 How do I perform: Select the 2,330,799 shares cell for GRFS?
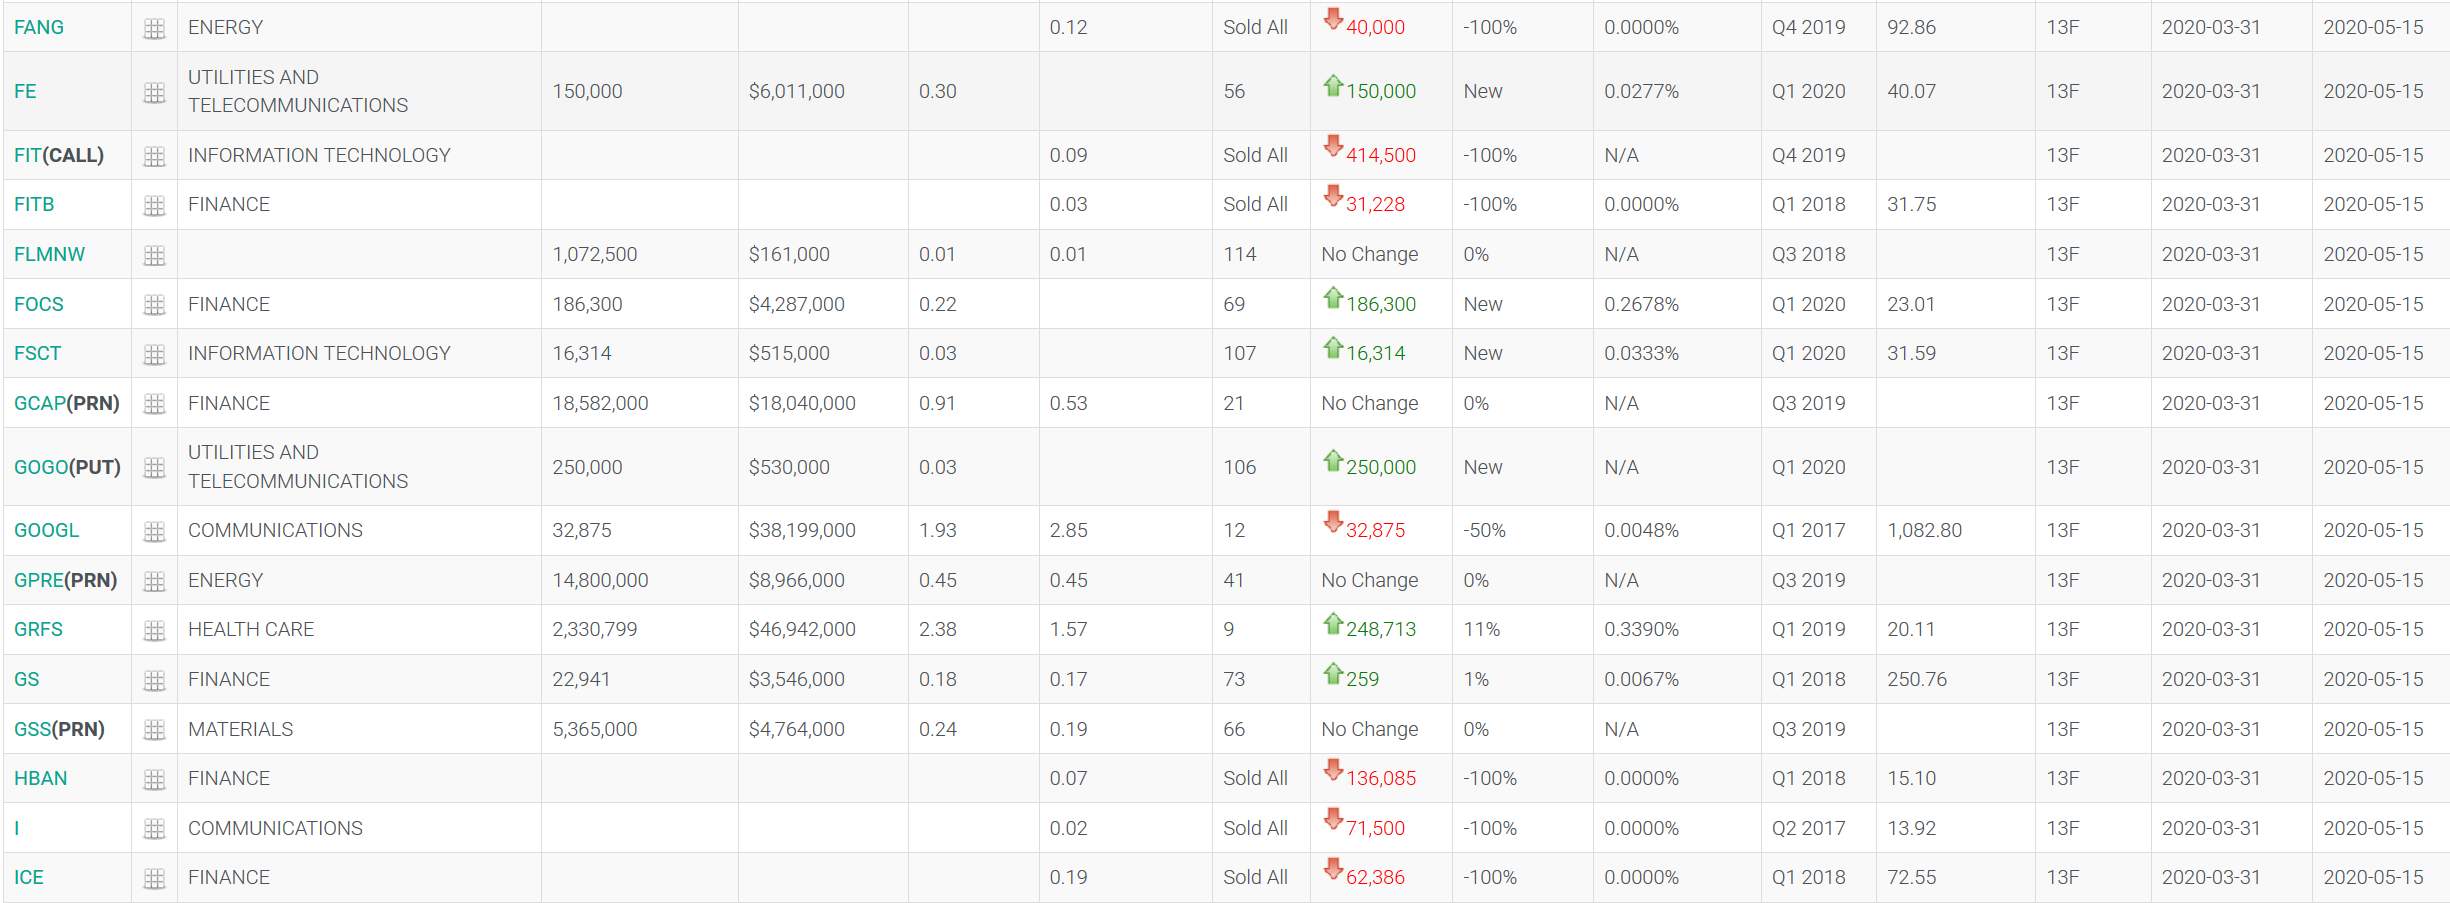pos(640,630)
